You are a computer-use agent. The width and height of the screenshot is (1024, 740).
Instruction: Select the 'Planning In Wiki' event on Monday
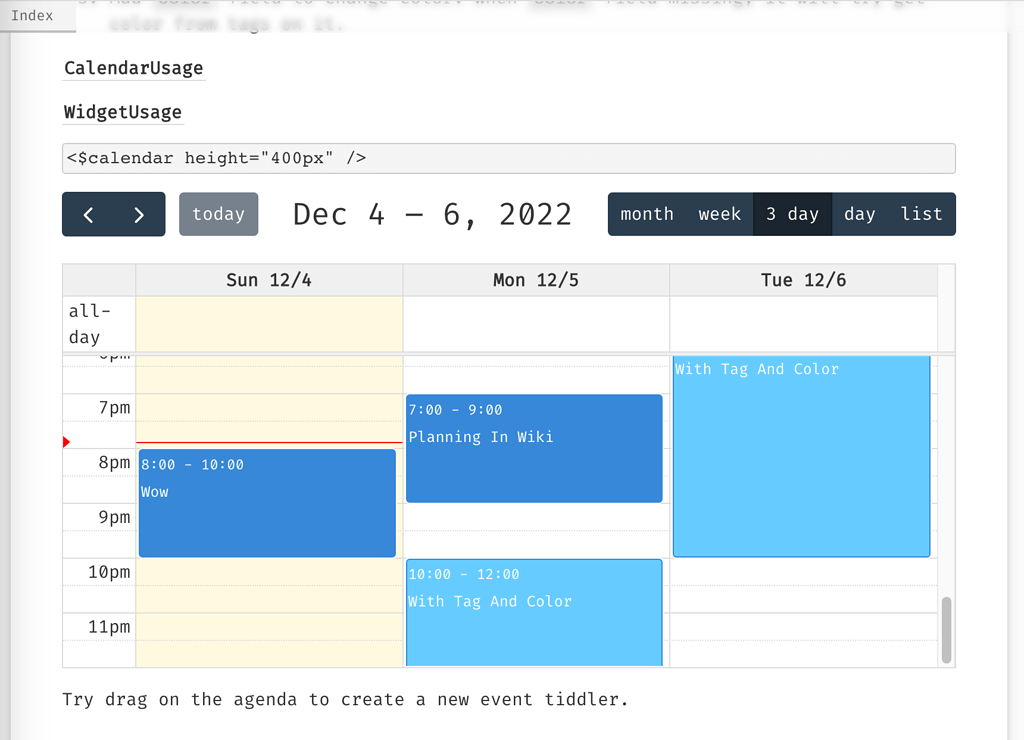[533, 447]
